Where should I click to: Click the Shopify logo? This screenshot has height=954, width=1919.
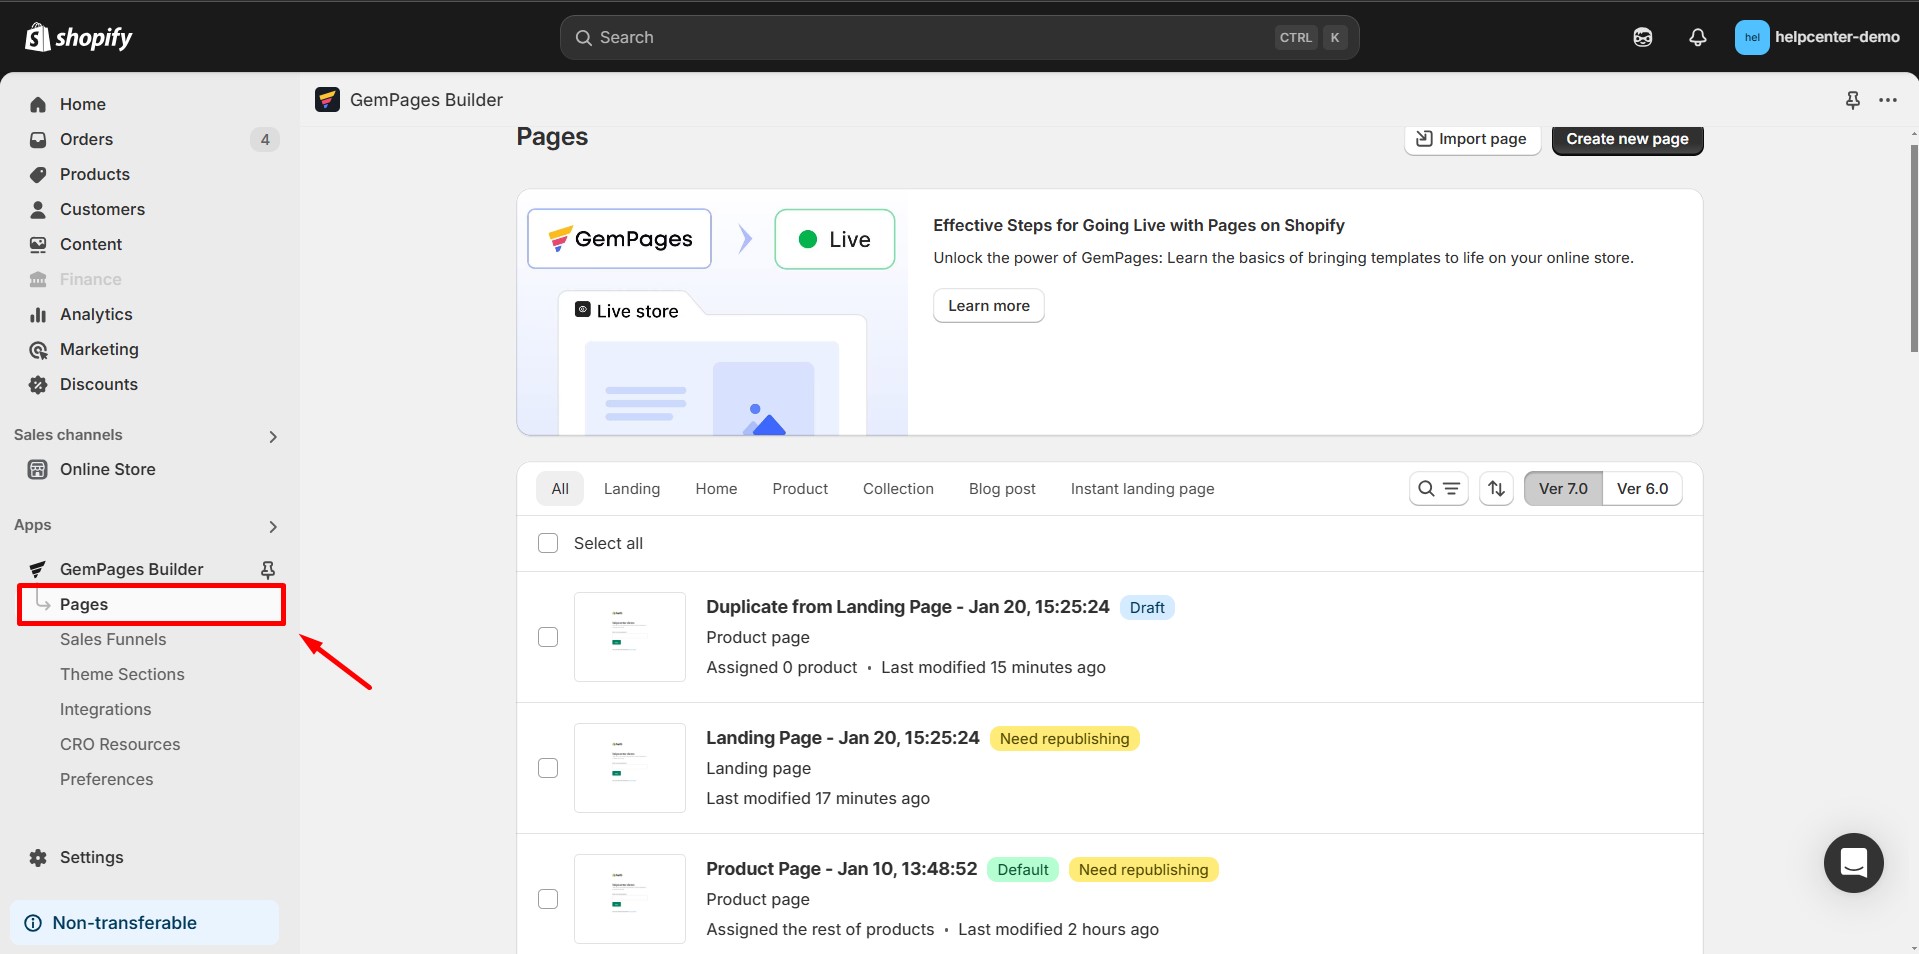(x=78, y=37)
